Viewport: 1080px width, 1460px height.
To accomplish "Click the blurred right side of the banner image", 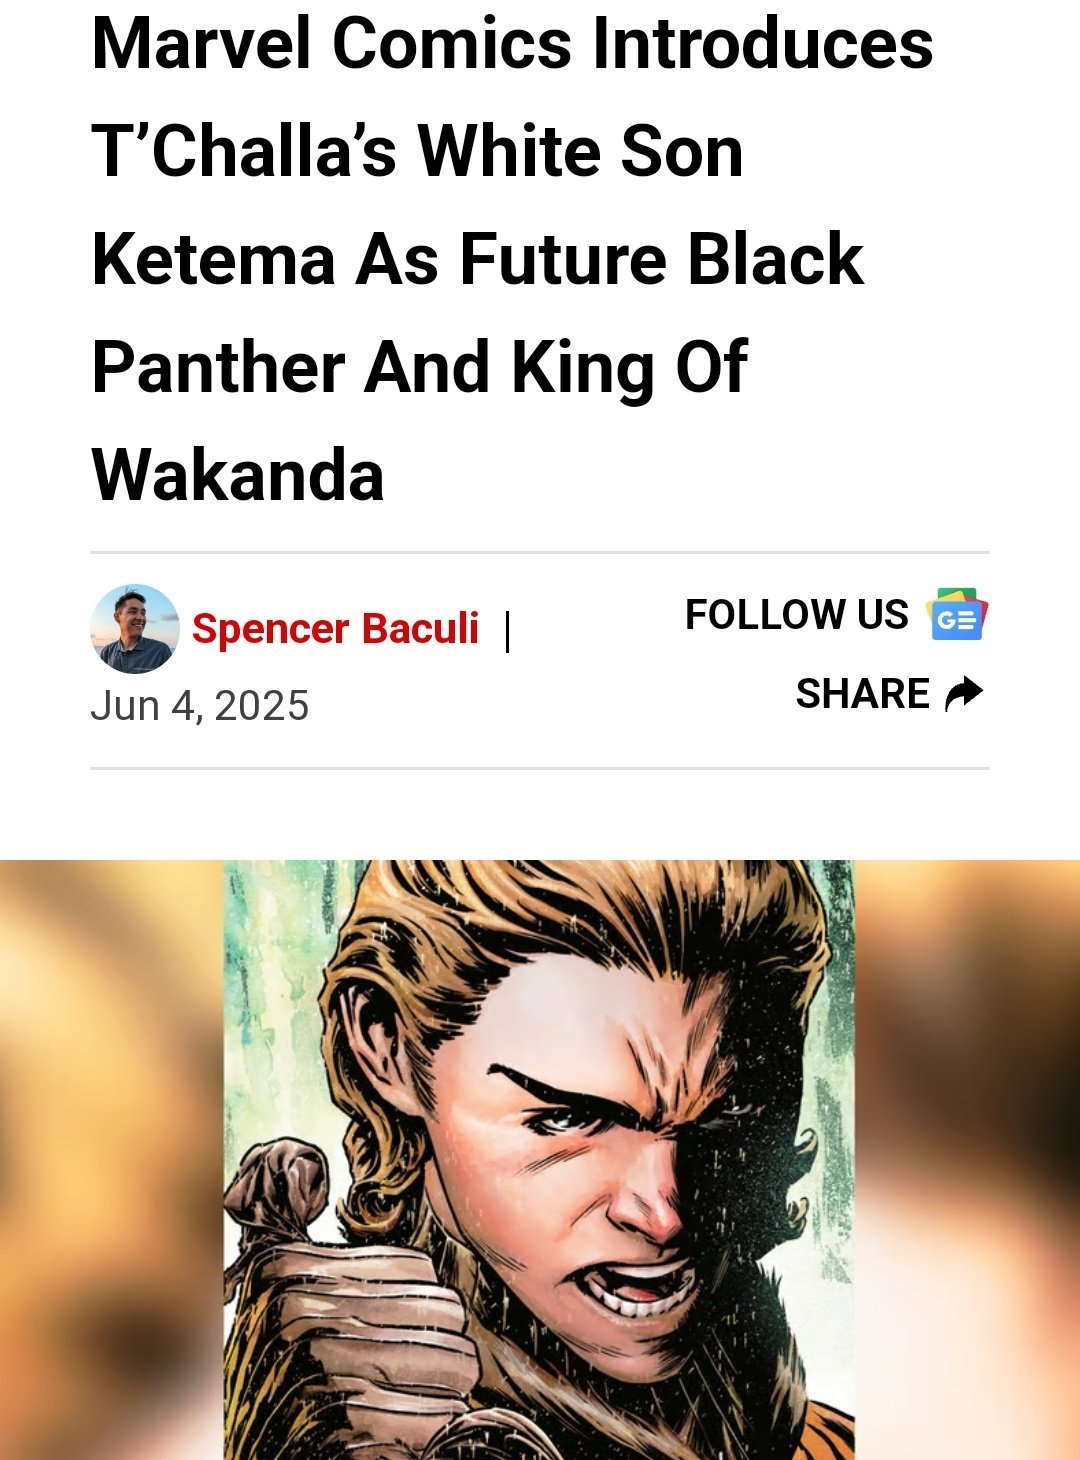I will point(967,1160).
